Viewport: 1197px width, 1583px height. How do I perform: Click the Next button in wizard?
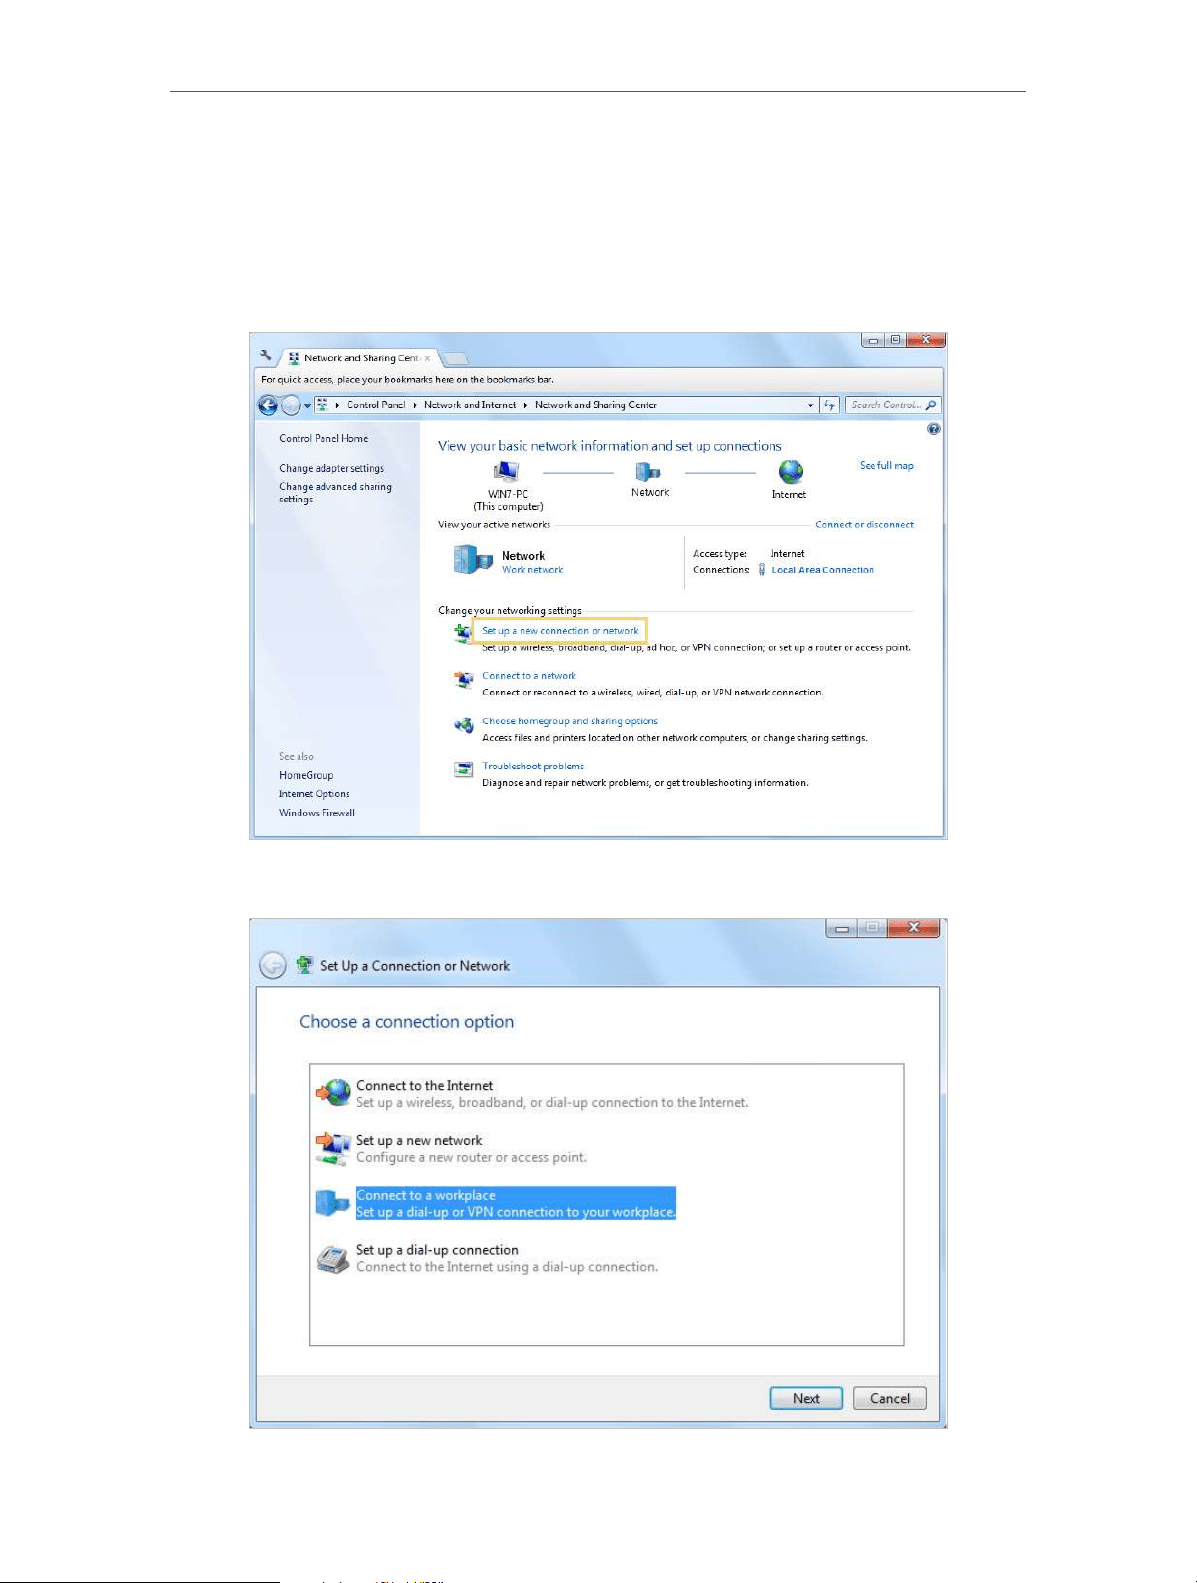pyautogui.click(x=806, y=1398)
